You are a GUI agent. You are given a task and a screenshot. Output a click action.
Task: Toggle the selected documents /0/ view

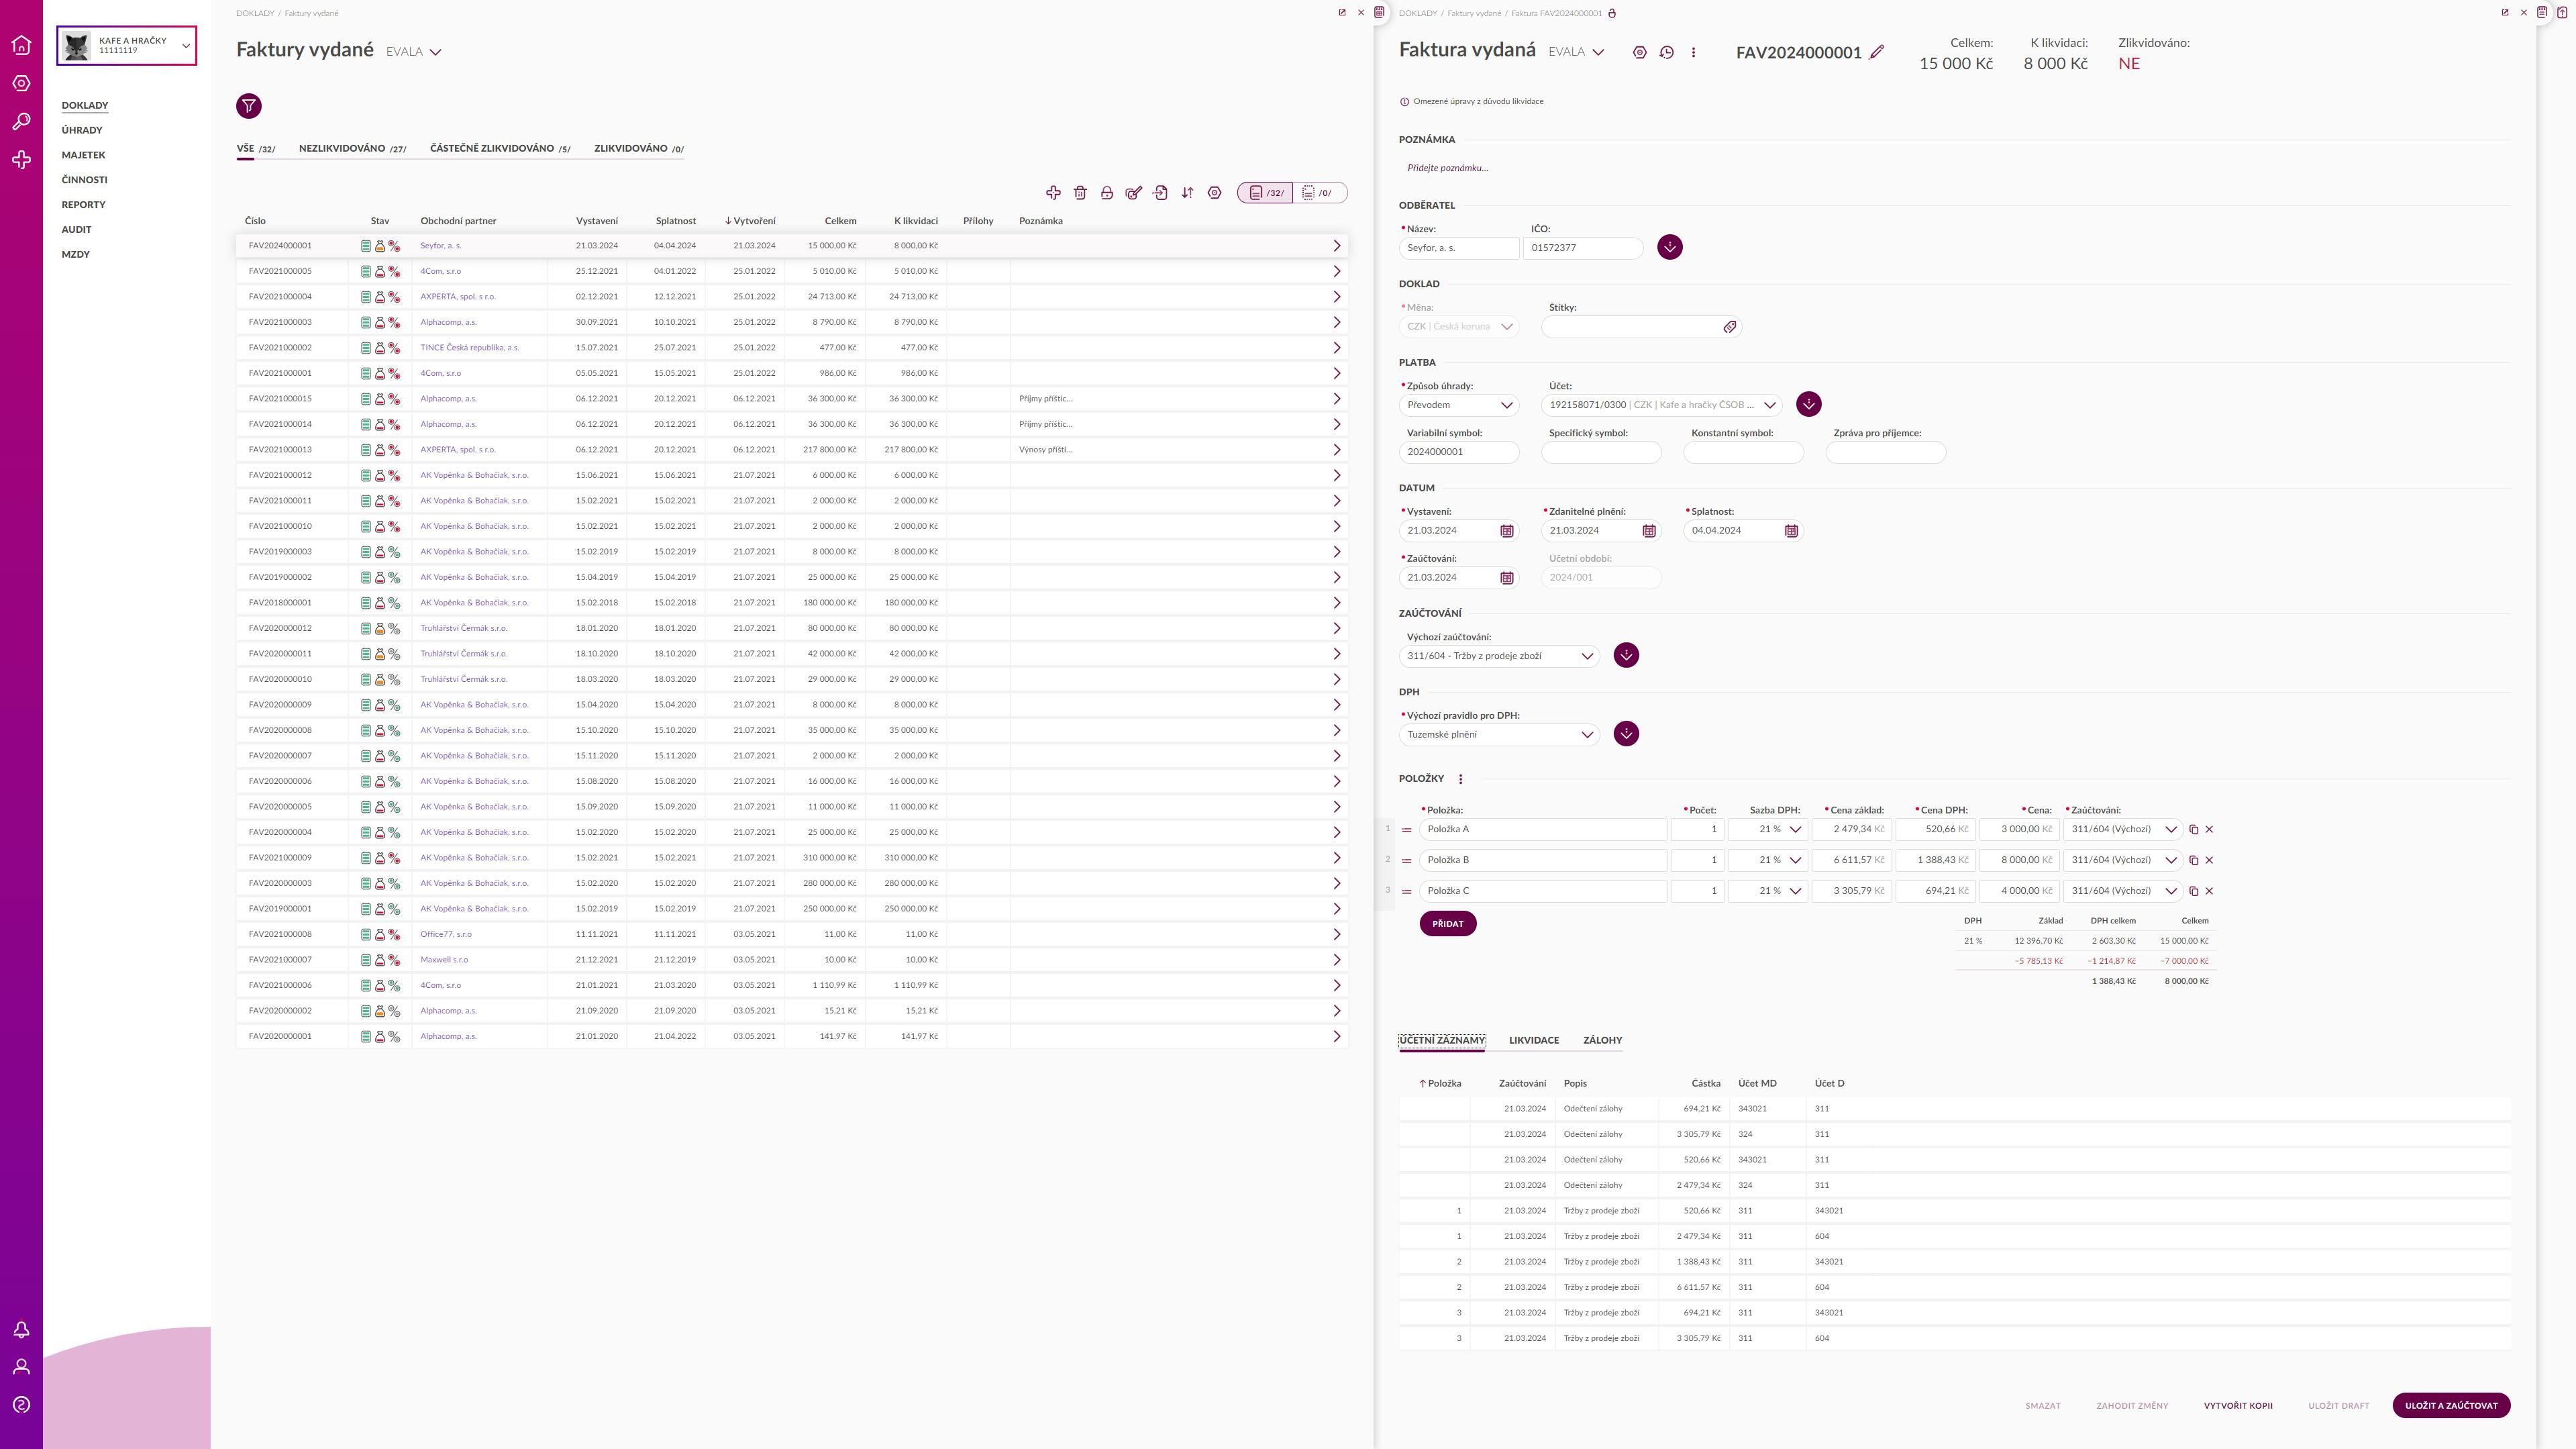(1320, 193)
